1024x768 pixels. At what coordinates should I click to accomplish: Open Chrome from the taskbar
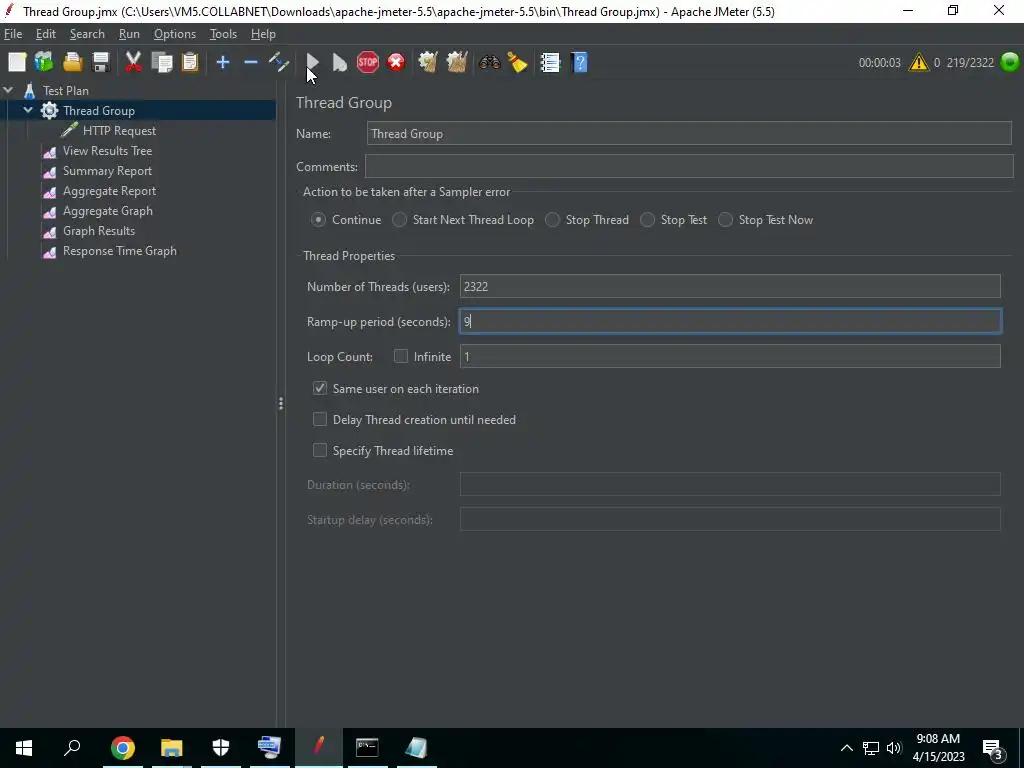tap(123, 748)
